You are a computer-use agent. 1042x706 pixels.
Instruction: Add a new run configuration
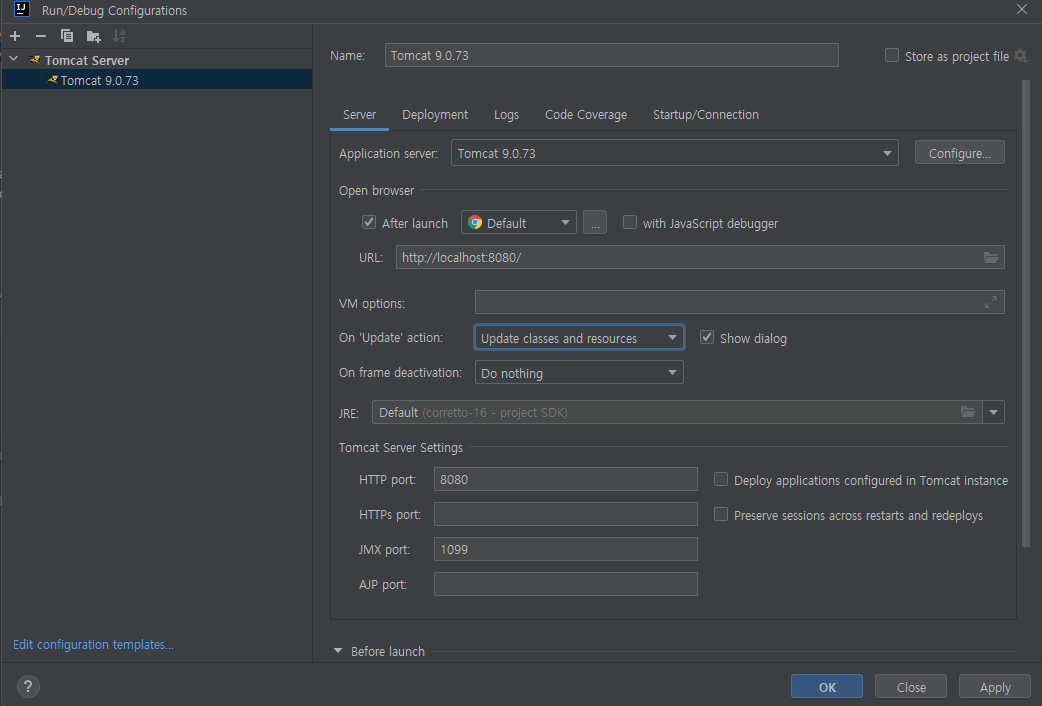coord(15,36)
